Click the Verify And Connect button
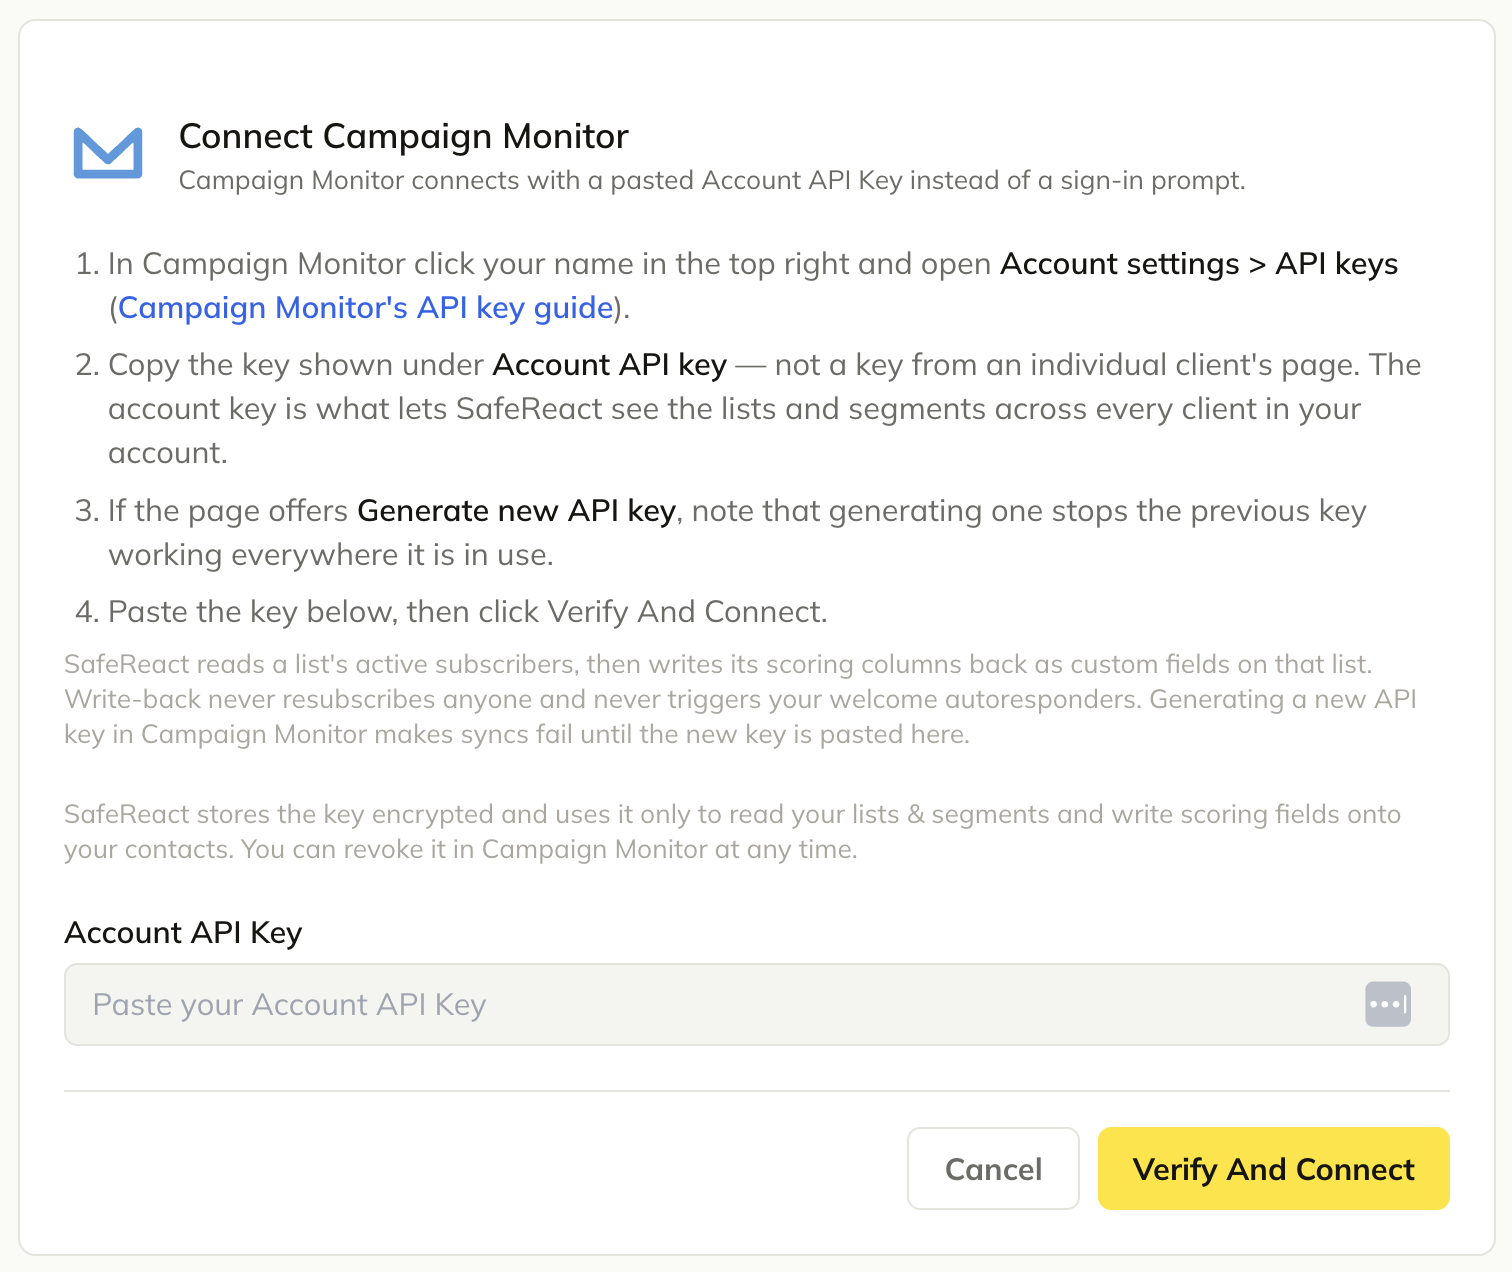Viewport: 1512px width, 1272px height. [x=1273, y=1168]
